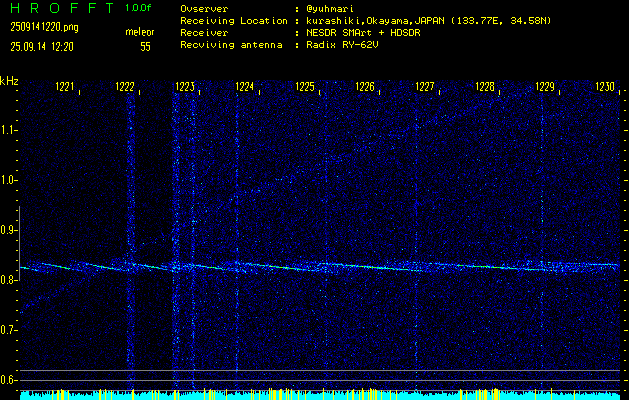The image size is (629, 400).
Task: Click the 1228 time marker
Action: [485, 87]
